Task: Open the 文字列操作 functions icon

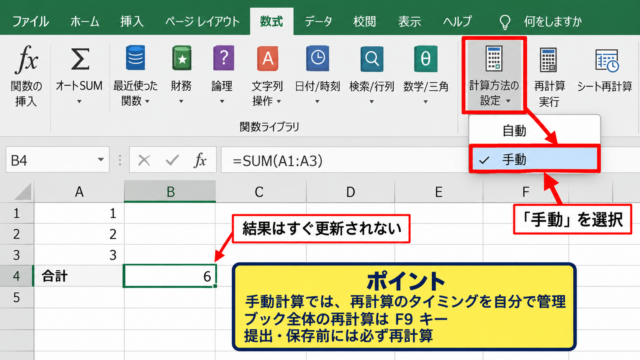Action: pyautogui.click(x=267, y=58)
